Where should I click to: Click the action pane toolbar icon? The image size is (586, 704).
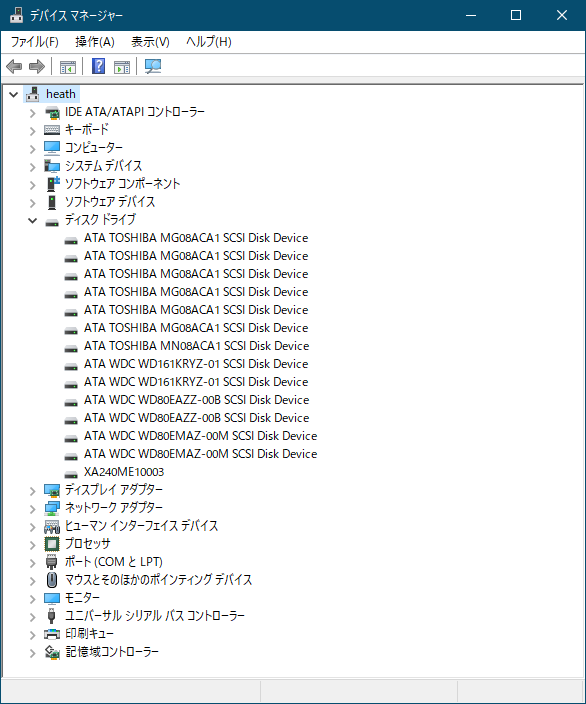pos(122,66)
